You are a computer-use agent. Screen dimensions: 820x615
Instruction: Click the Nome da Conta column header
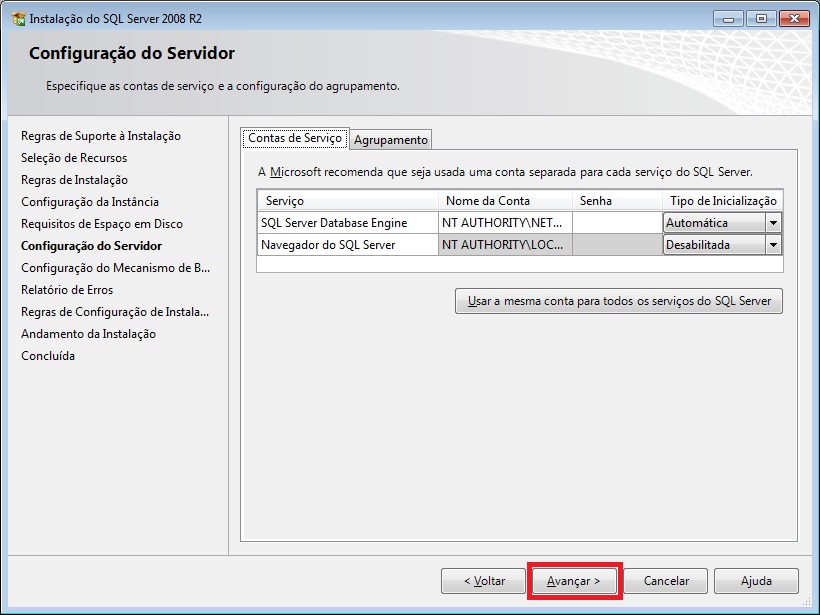point(505,201)
